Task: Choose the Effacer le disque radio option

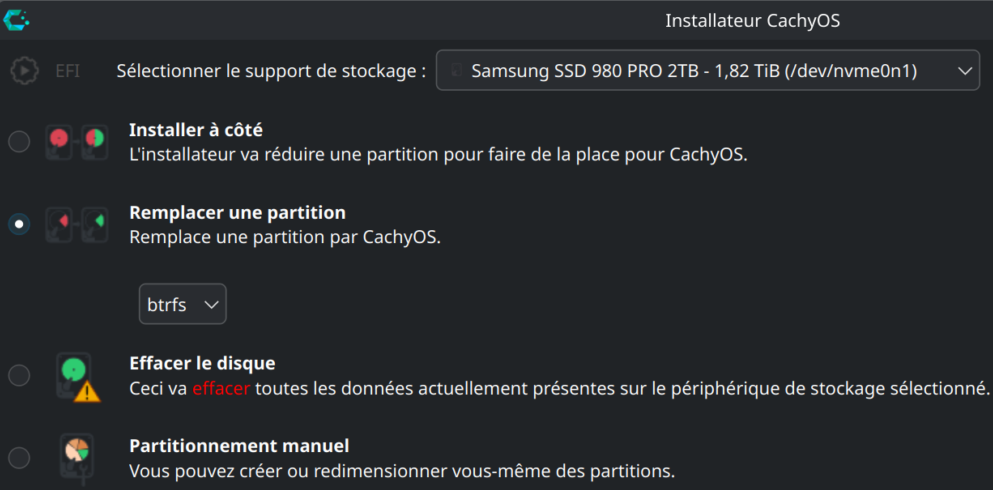Action: tap(19, 376)
